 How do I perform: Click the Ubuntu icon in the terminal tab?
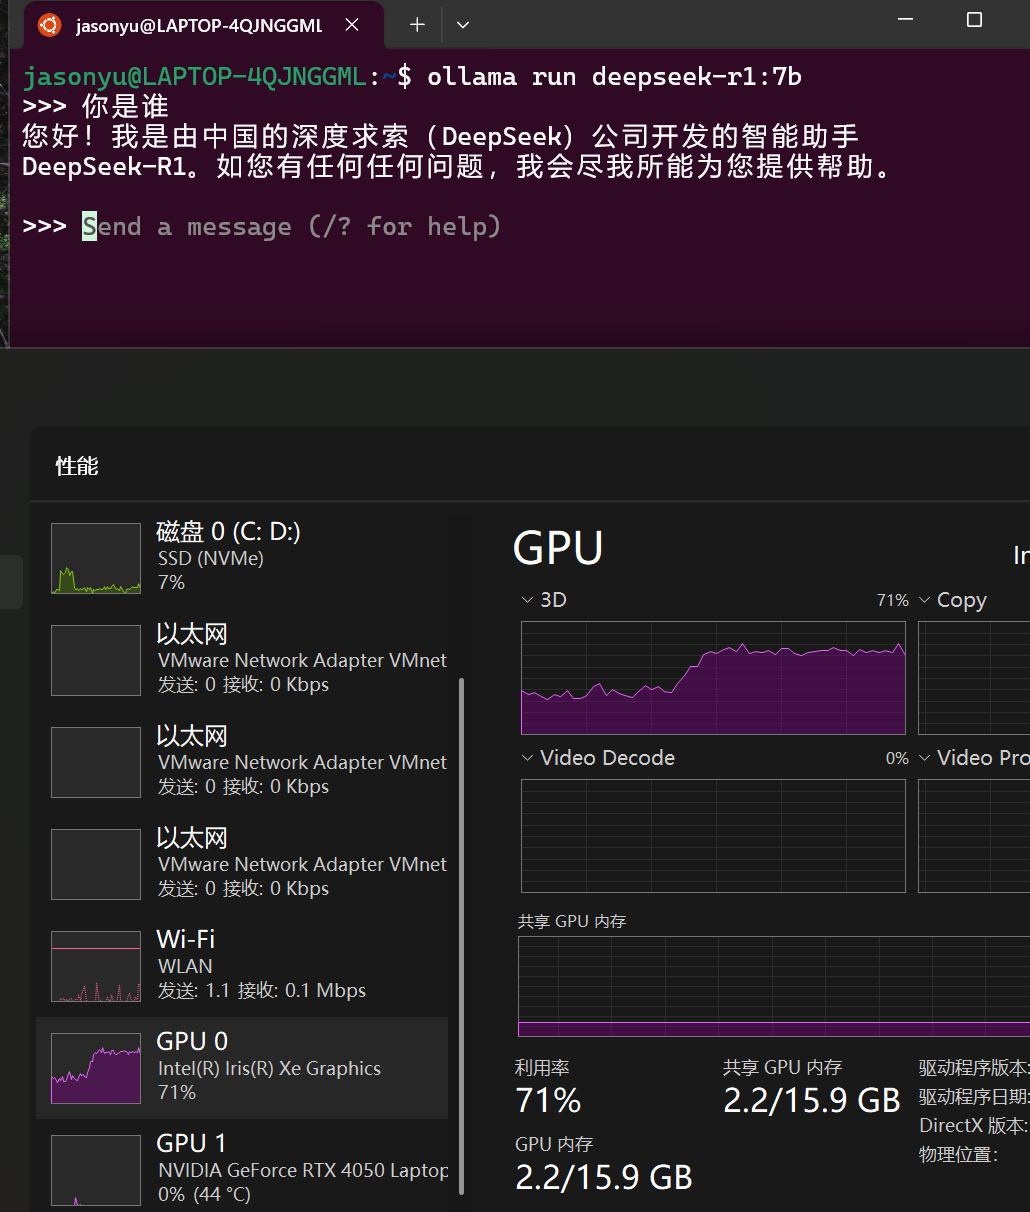pos(49,25)
